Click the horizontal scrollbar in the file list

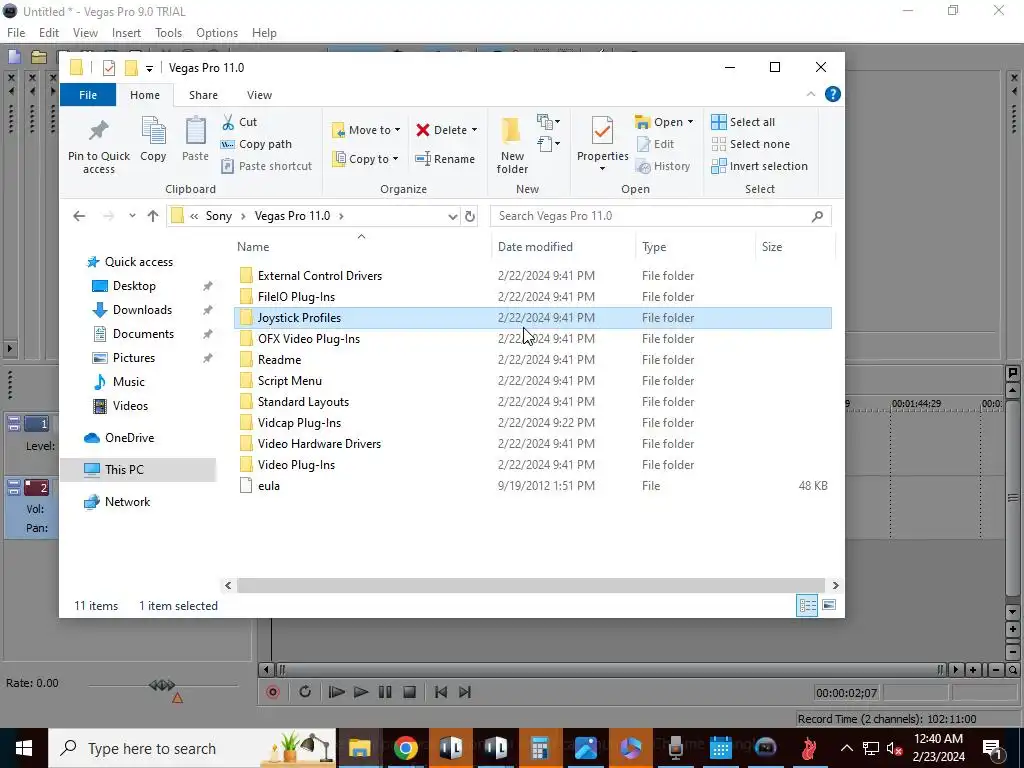click(530, 585)
